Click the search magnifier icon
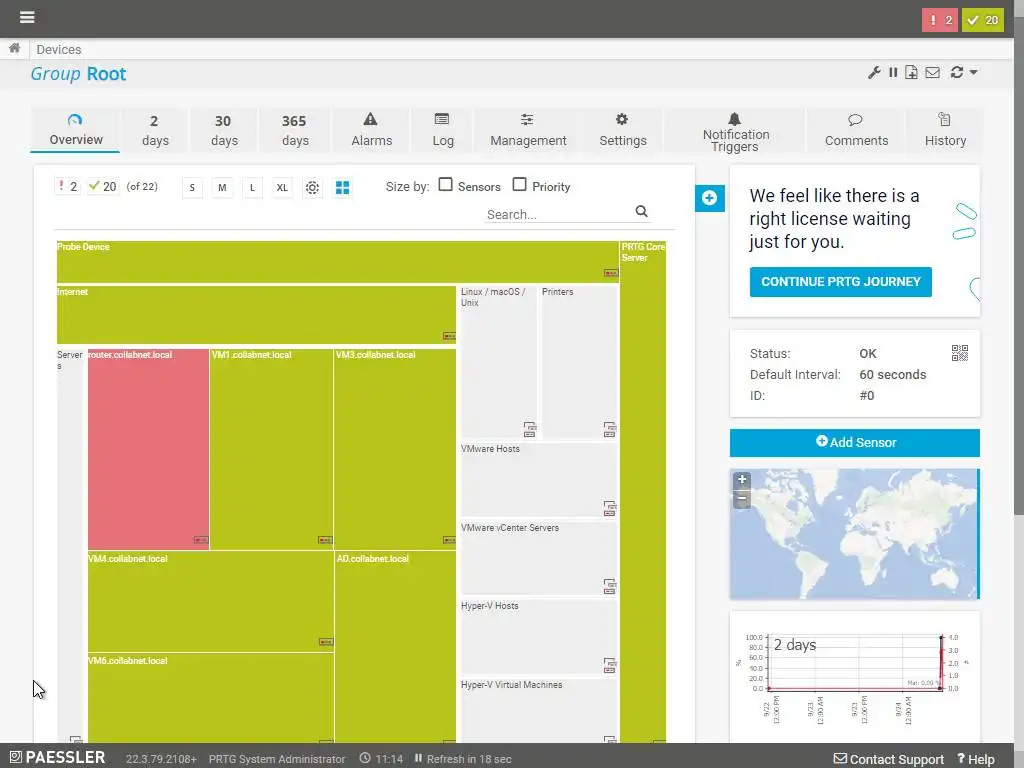The height and width of the screenshot is (768, 1024). [x=641, y=212]
